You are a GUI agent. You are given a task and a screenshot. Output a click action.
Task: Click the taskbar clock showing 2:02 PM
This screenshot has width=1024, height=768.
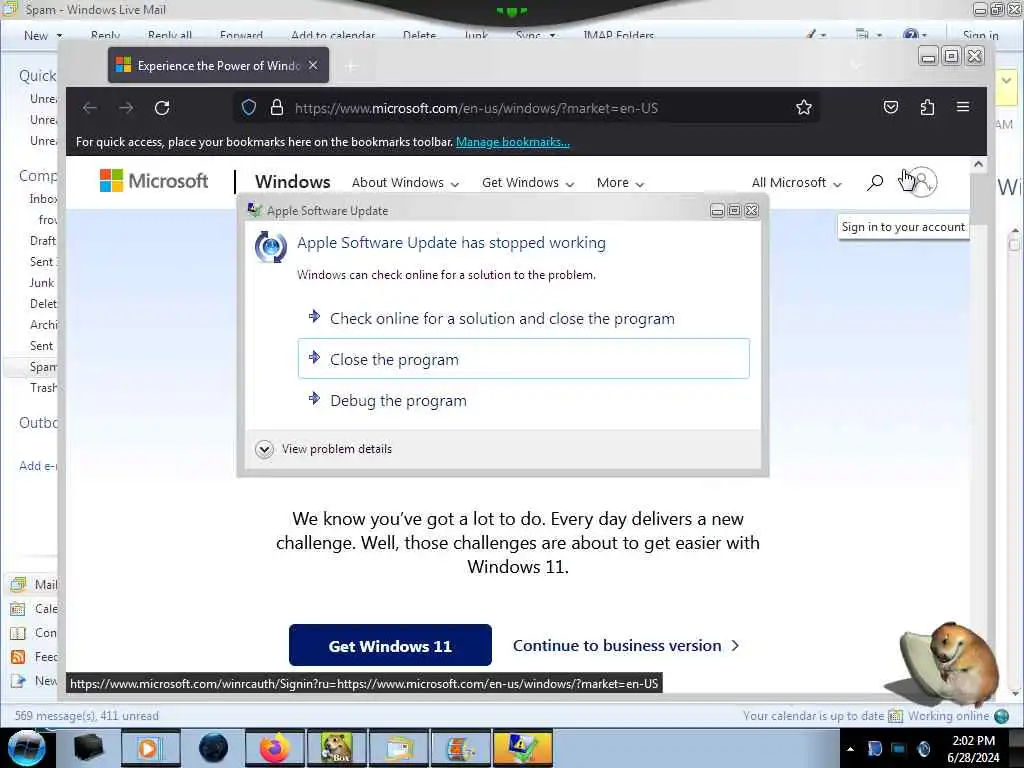click(x=973, y=749)
